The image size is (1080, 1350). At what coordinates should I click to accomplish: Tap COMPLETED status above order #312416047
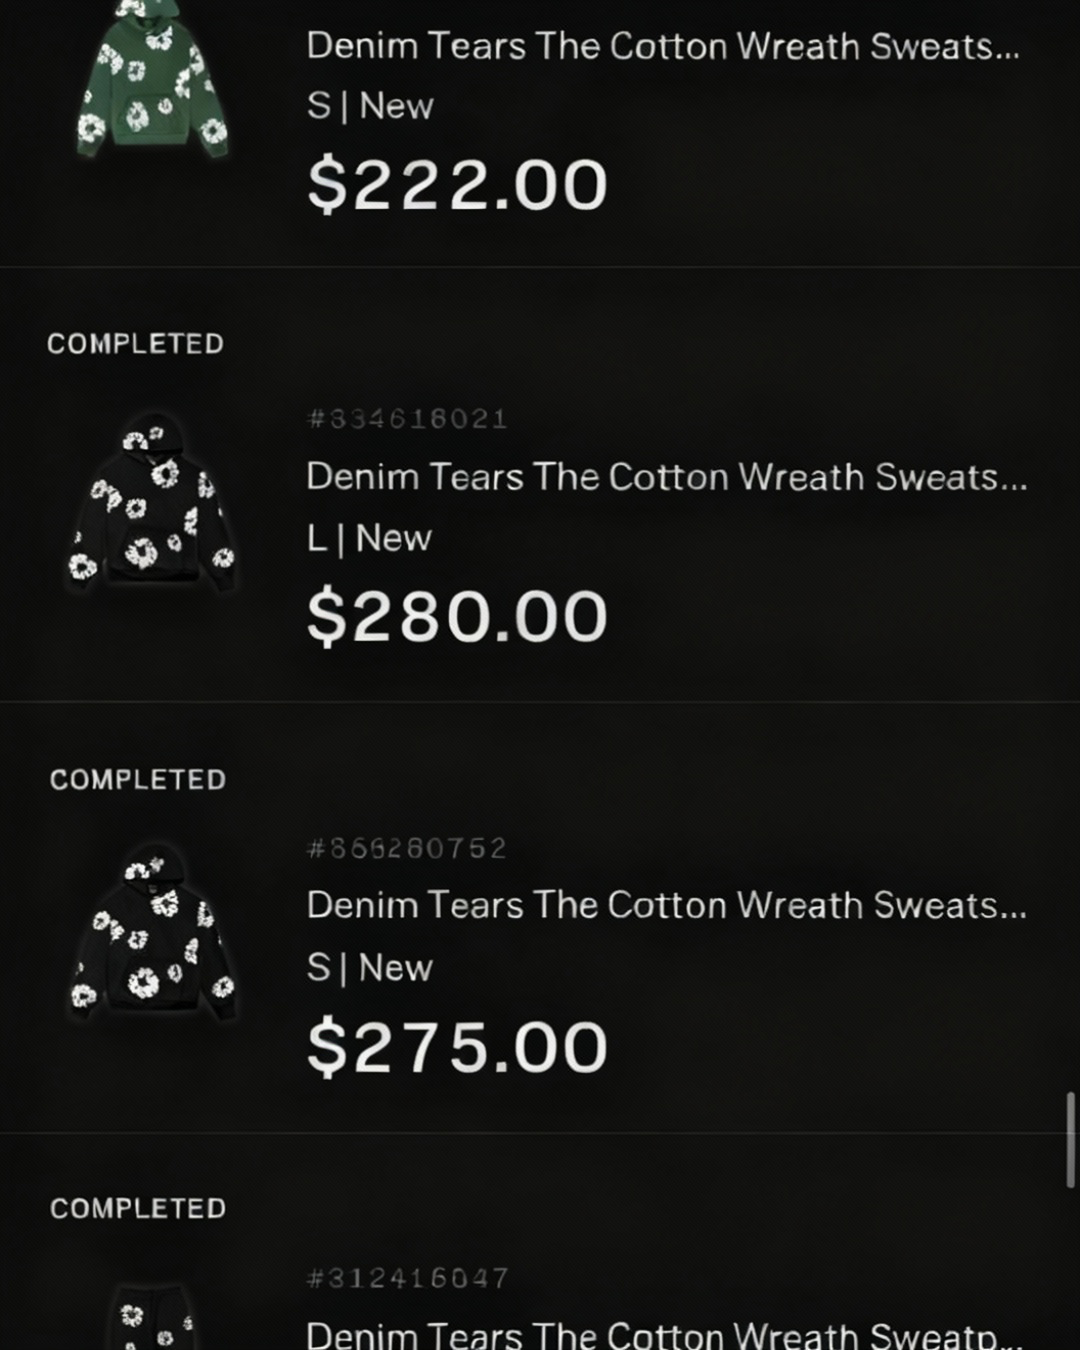pos(138,1209)
